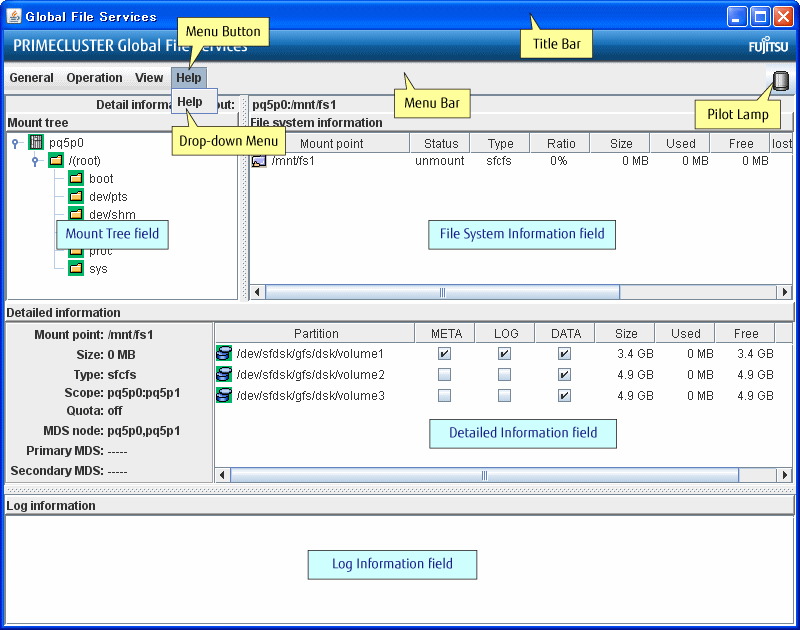Toggle META checkbox for volume2
This screenshot has width=800, height=630.
click(x=444, y=375)
